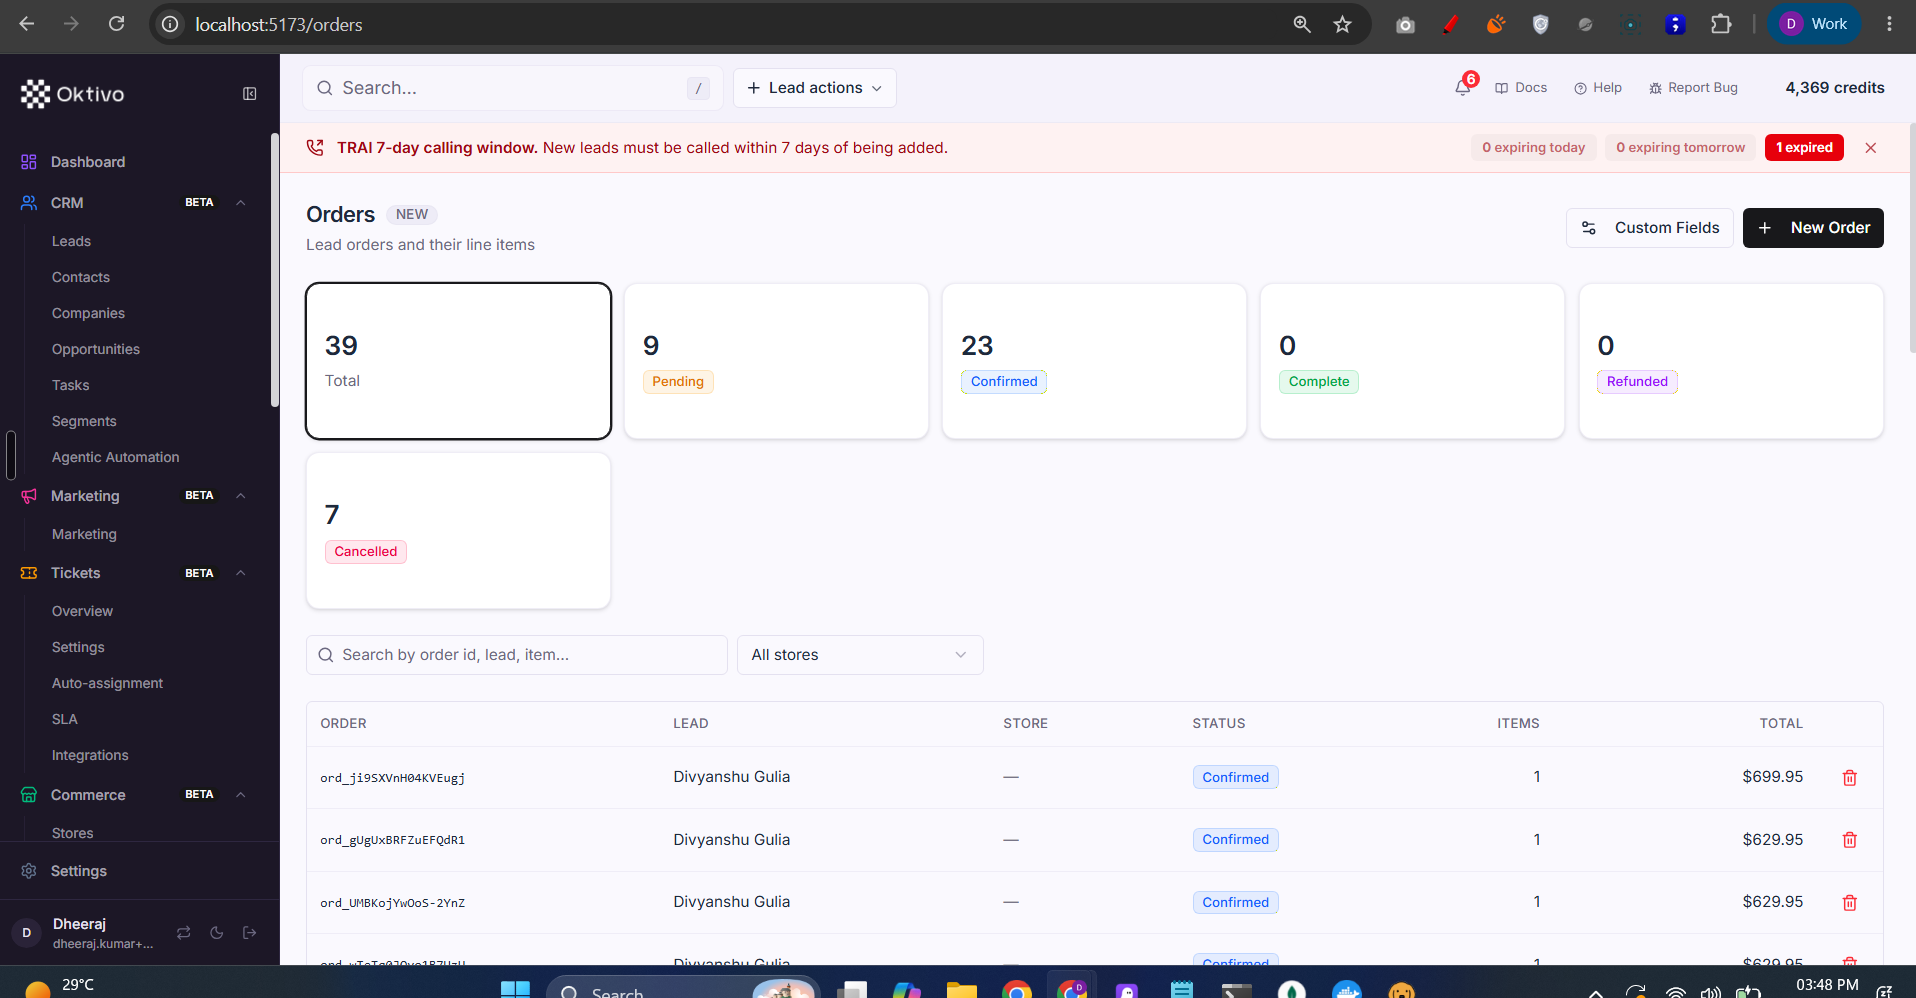Image resolution: width=1916 pixels, height=998 pixels.
Task: Open Agentic Automation
Action: click(x=116, y=457)
